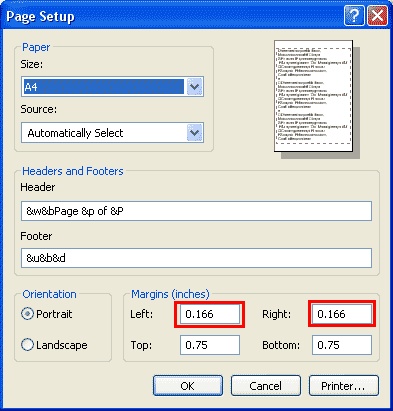Click the page preview thumbnail
This screenshot has width=393, height=411.
pos(314,96)
